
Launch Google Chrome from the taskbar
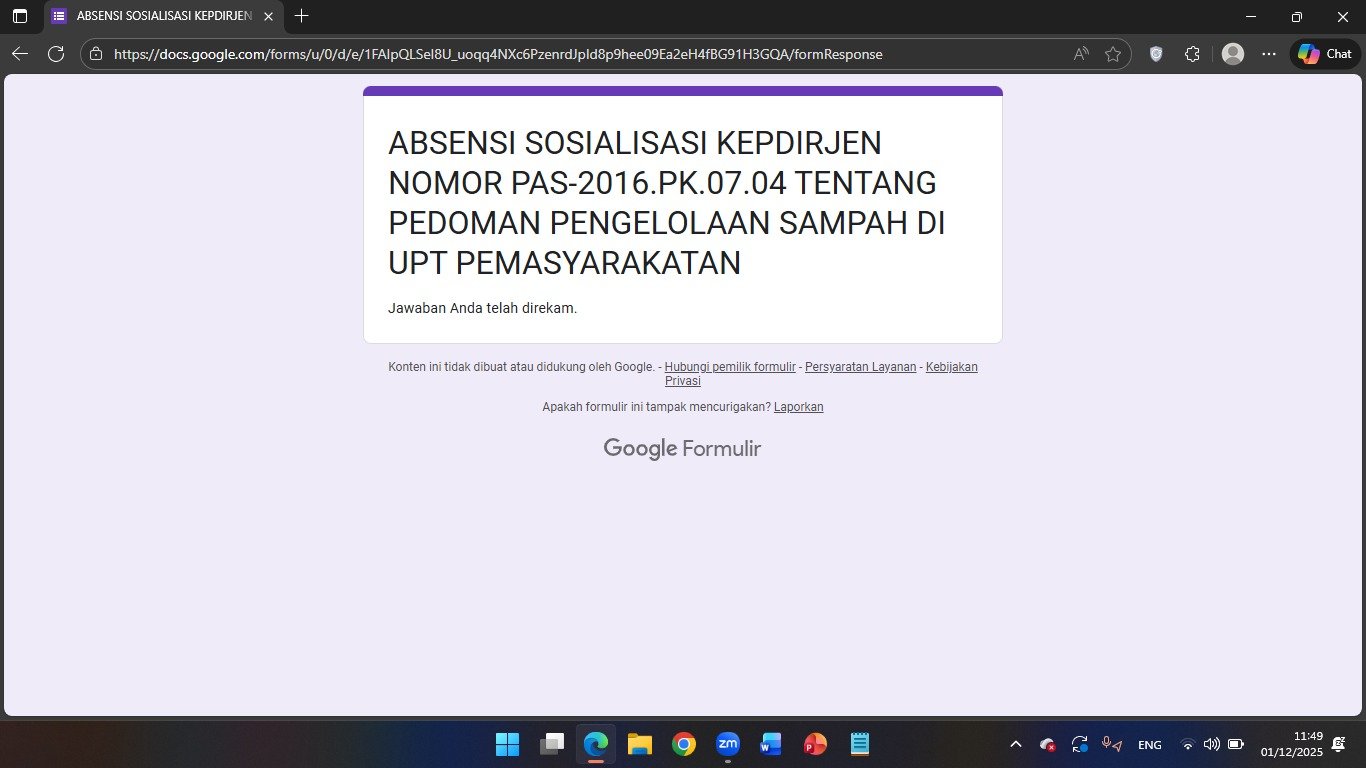(684, 744)
